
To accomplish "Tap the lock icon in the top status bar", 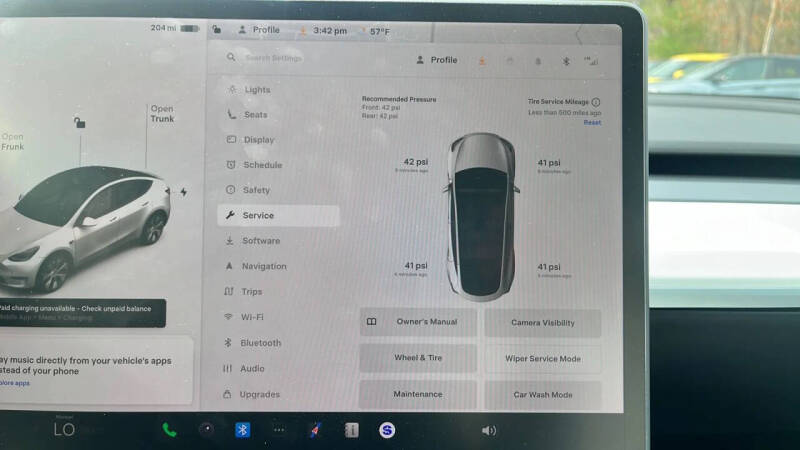I will click(x=217, y=30).
